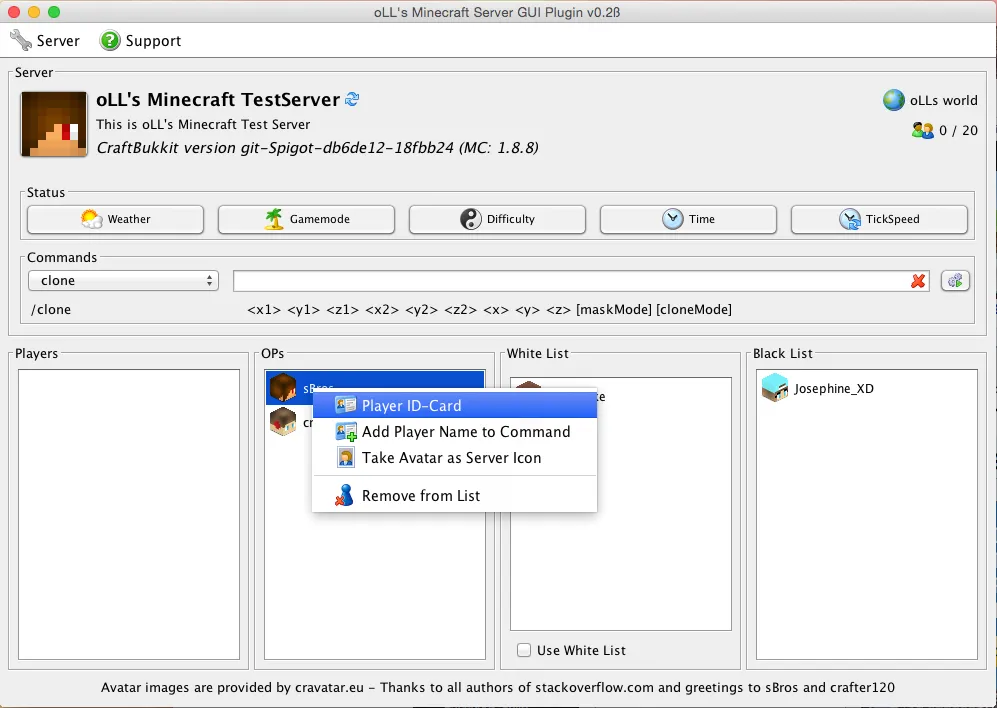Open the TickSpeed status button
This screenshot has height=708, width=997.
pyautogui.click(x=879, y=219)
